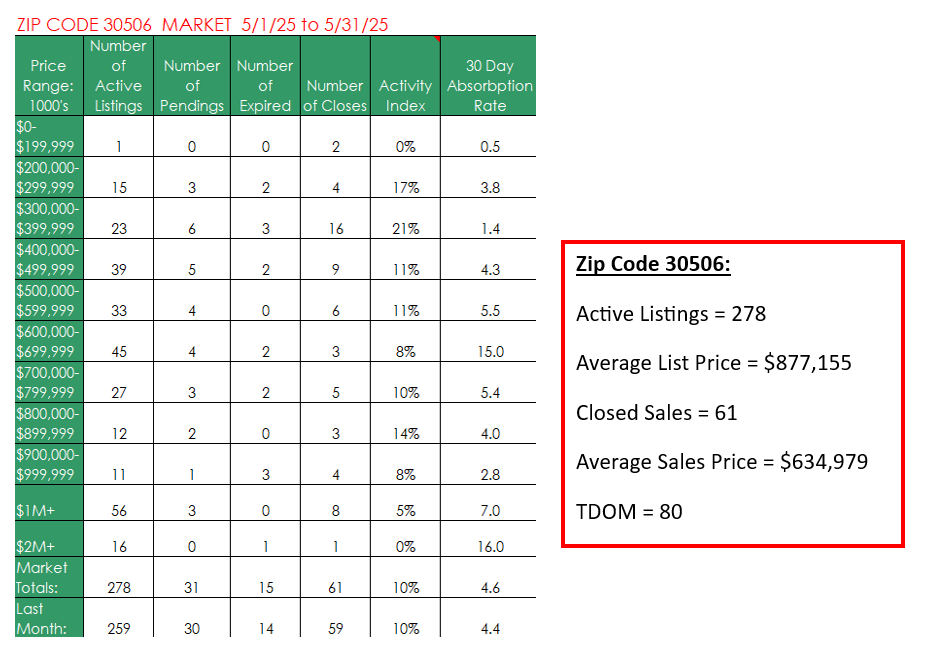Select the $1M+ price range row label

[x=49, y=503]
